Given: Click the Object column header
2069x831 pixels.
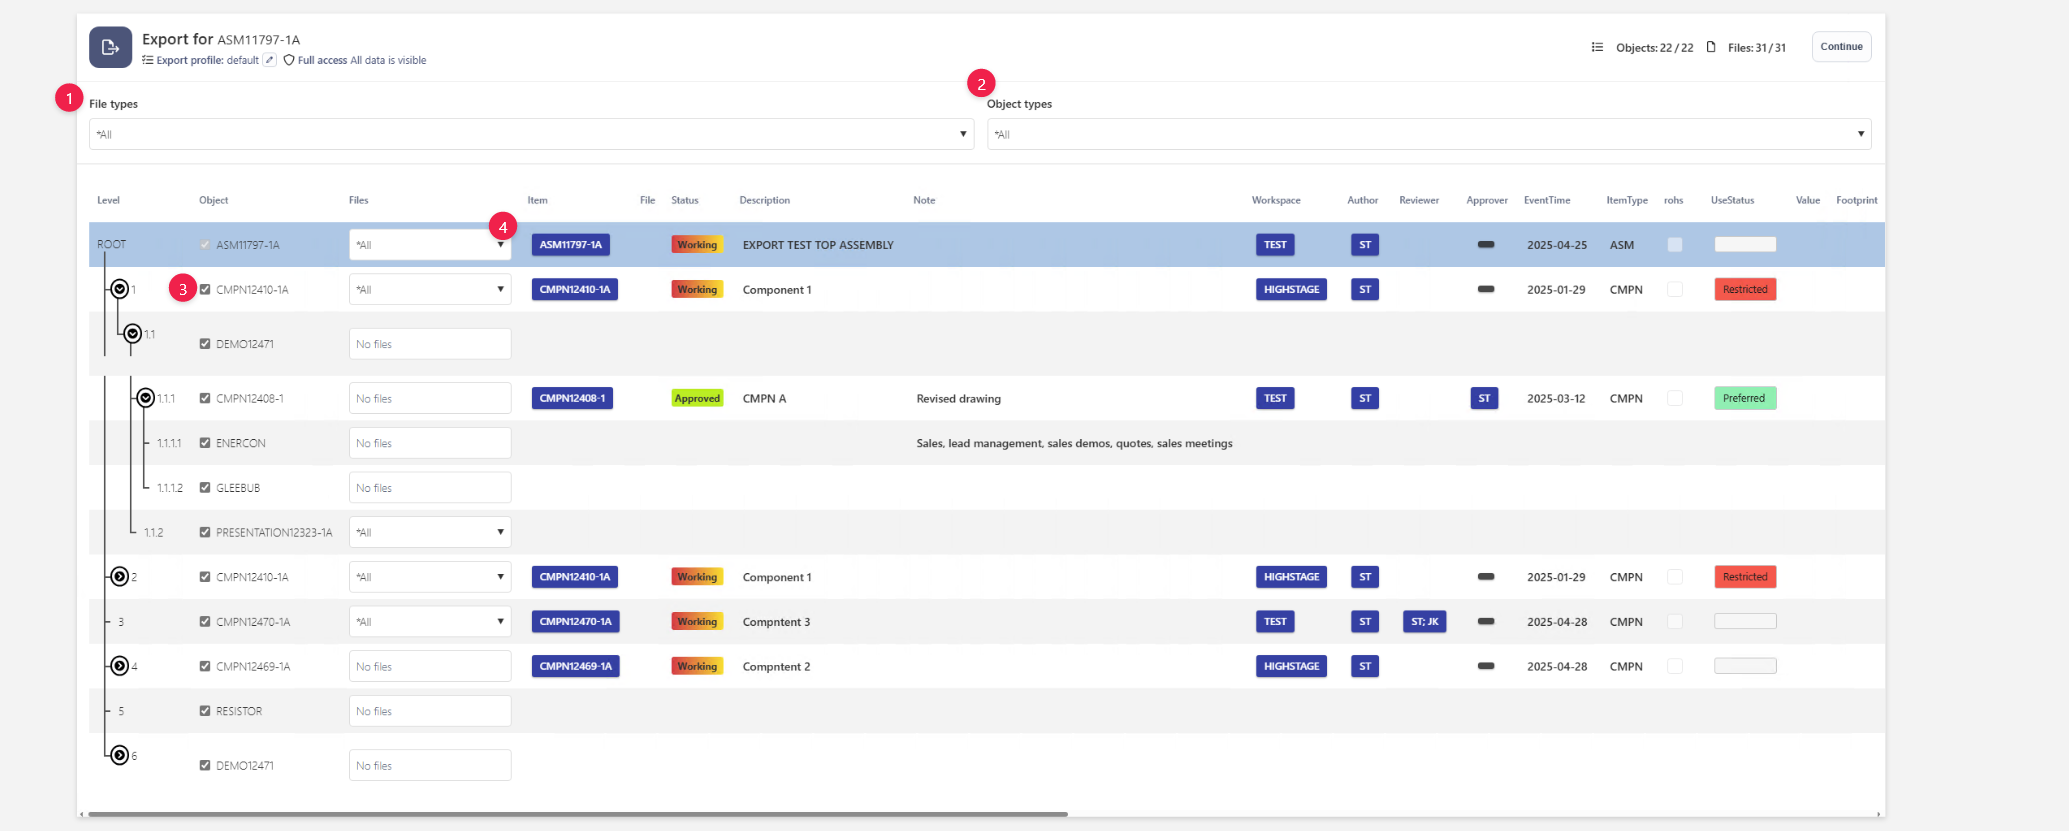Looking at the screenshot, I should tap(213, 200).
